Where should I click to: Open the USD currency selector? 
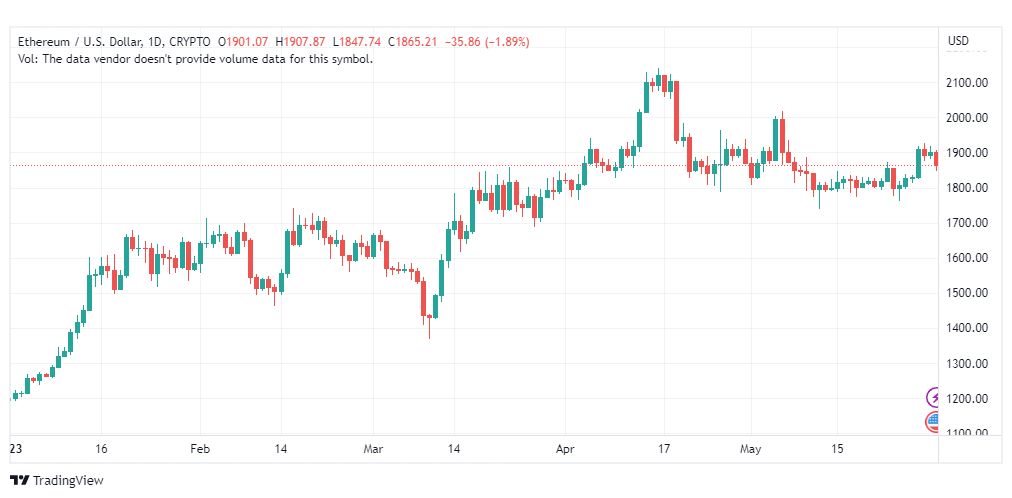tap(958, 41)
